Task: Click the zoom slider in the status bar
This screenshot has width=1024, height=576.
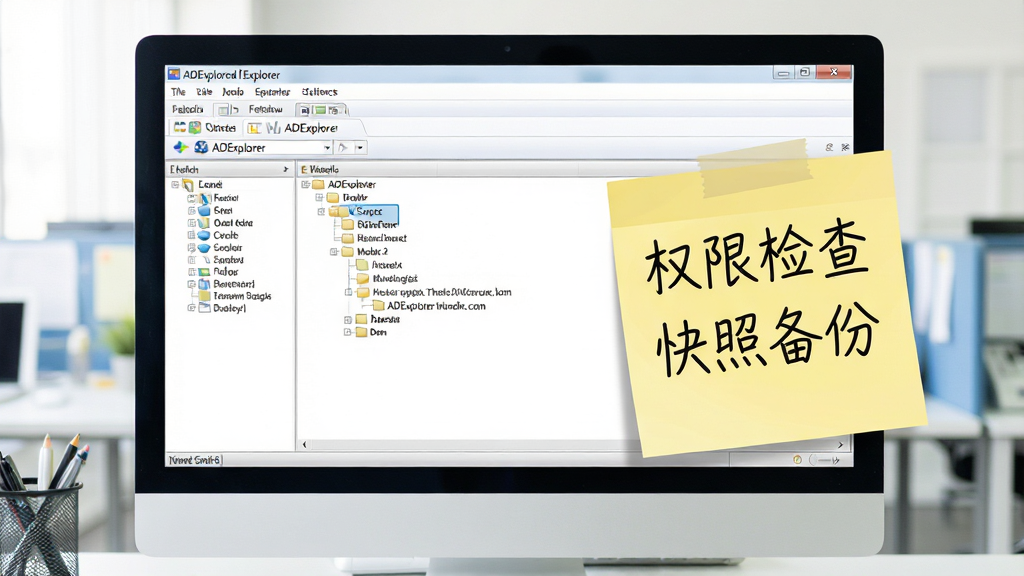Action: coord(824,460)
